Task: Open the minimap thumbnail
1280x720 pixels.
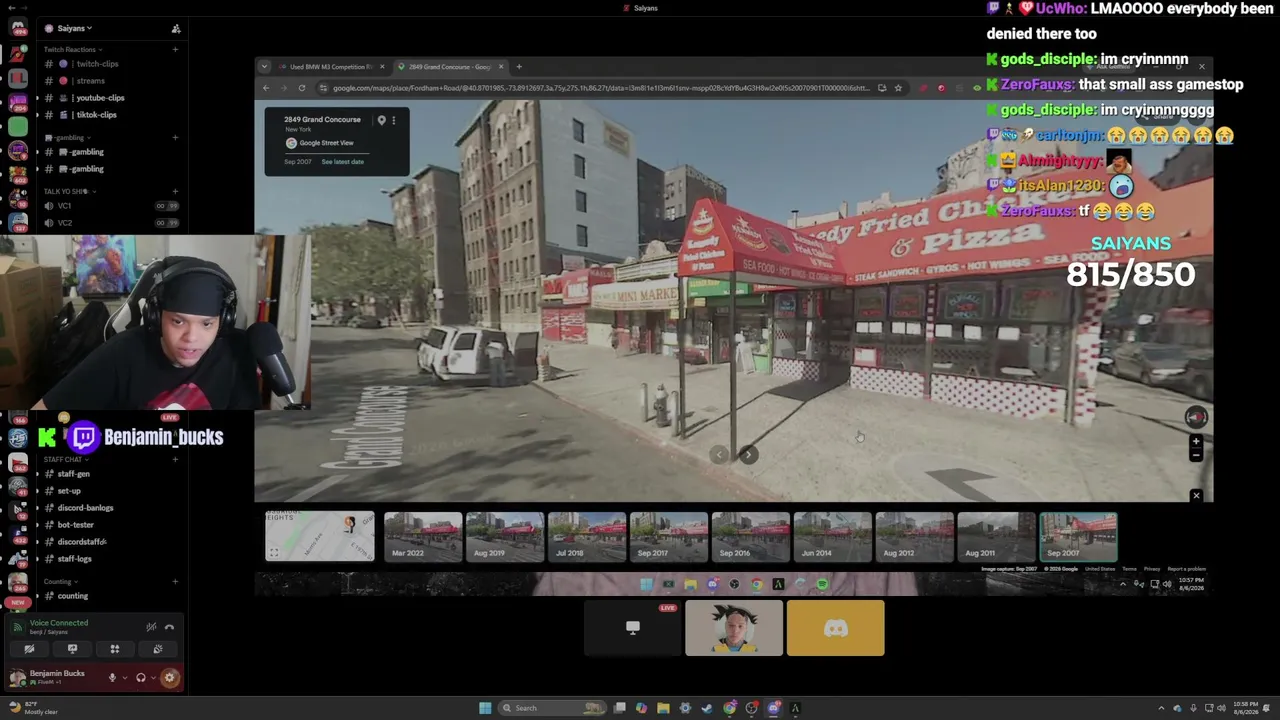Action: [x=320, y=537]
